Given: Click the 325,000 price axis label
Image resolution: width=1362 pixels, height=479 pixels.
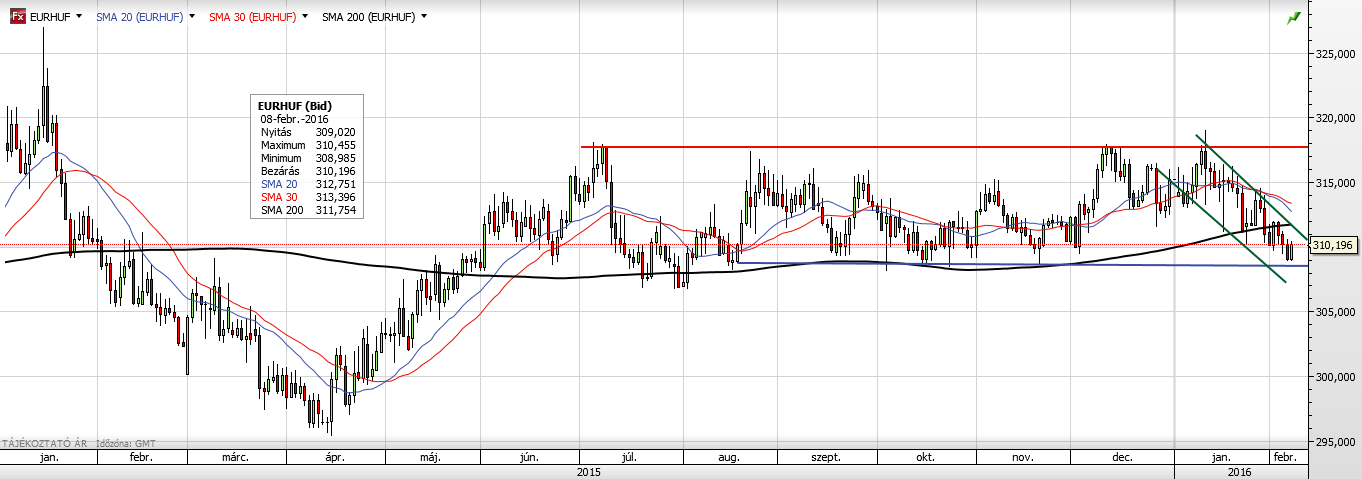Looking at the screenshot, I should [x=1334, y=53].
